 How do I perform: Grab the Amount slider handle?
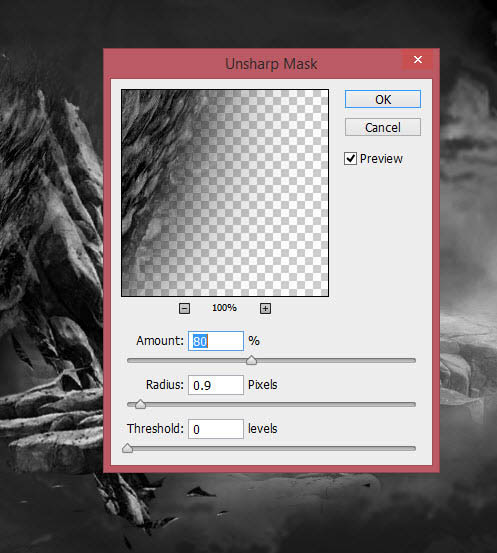[x=251, y=360]
